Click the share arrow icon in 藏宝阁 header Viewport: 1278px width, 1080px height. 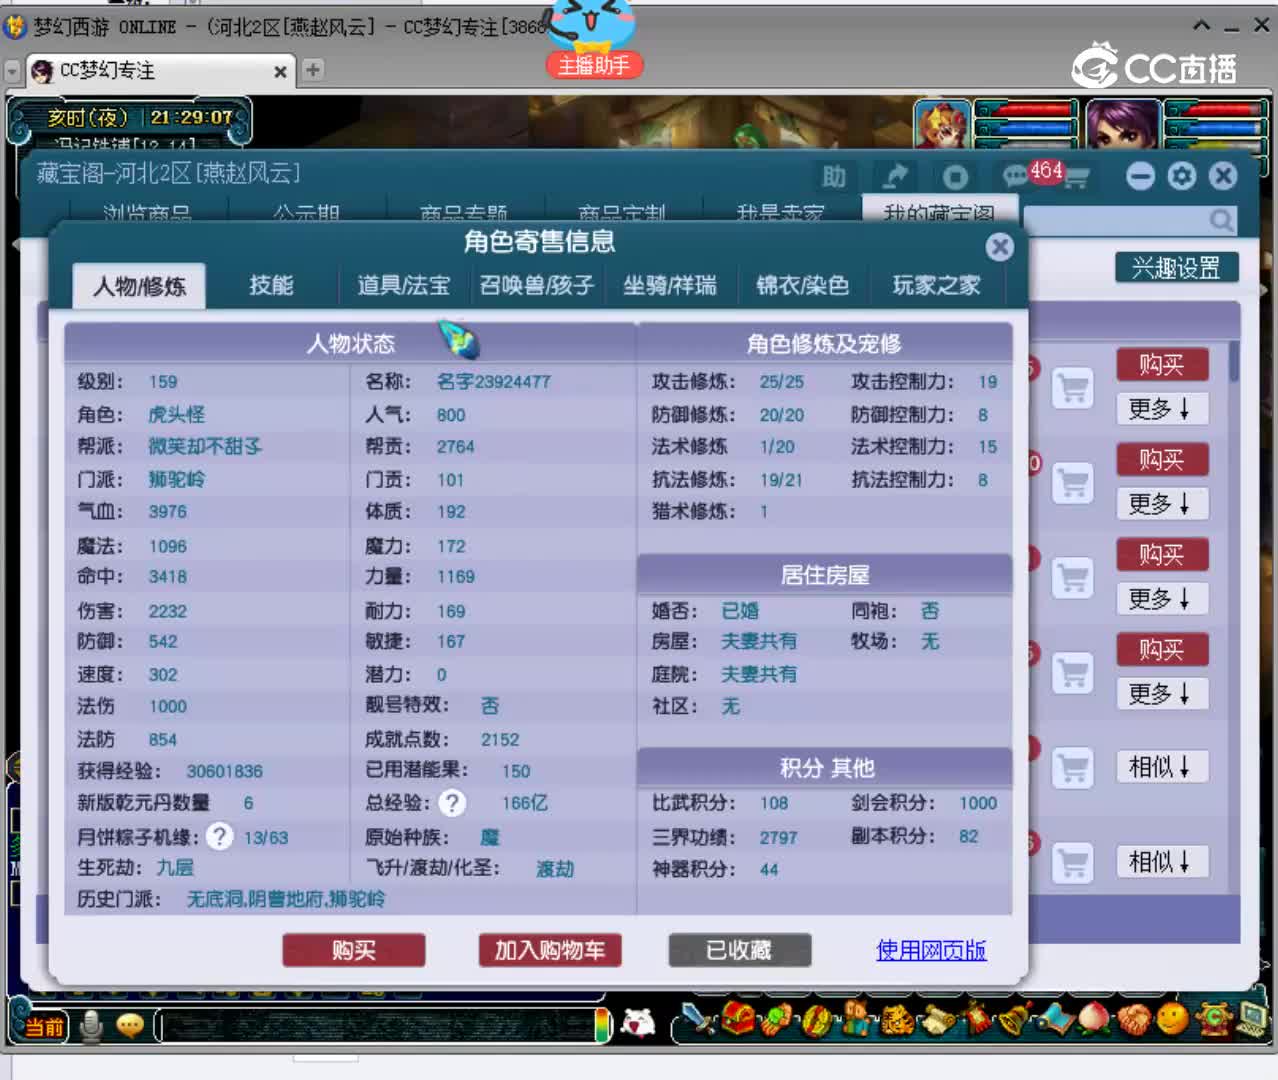pos(894,177)
